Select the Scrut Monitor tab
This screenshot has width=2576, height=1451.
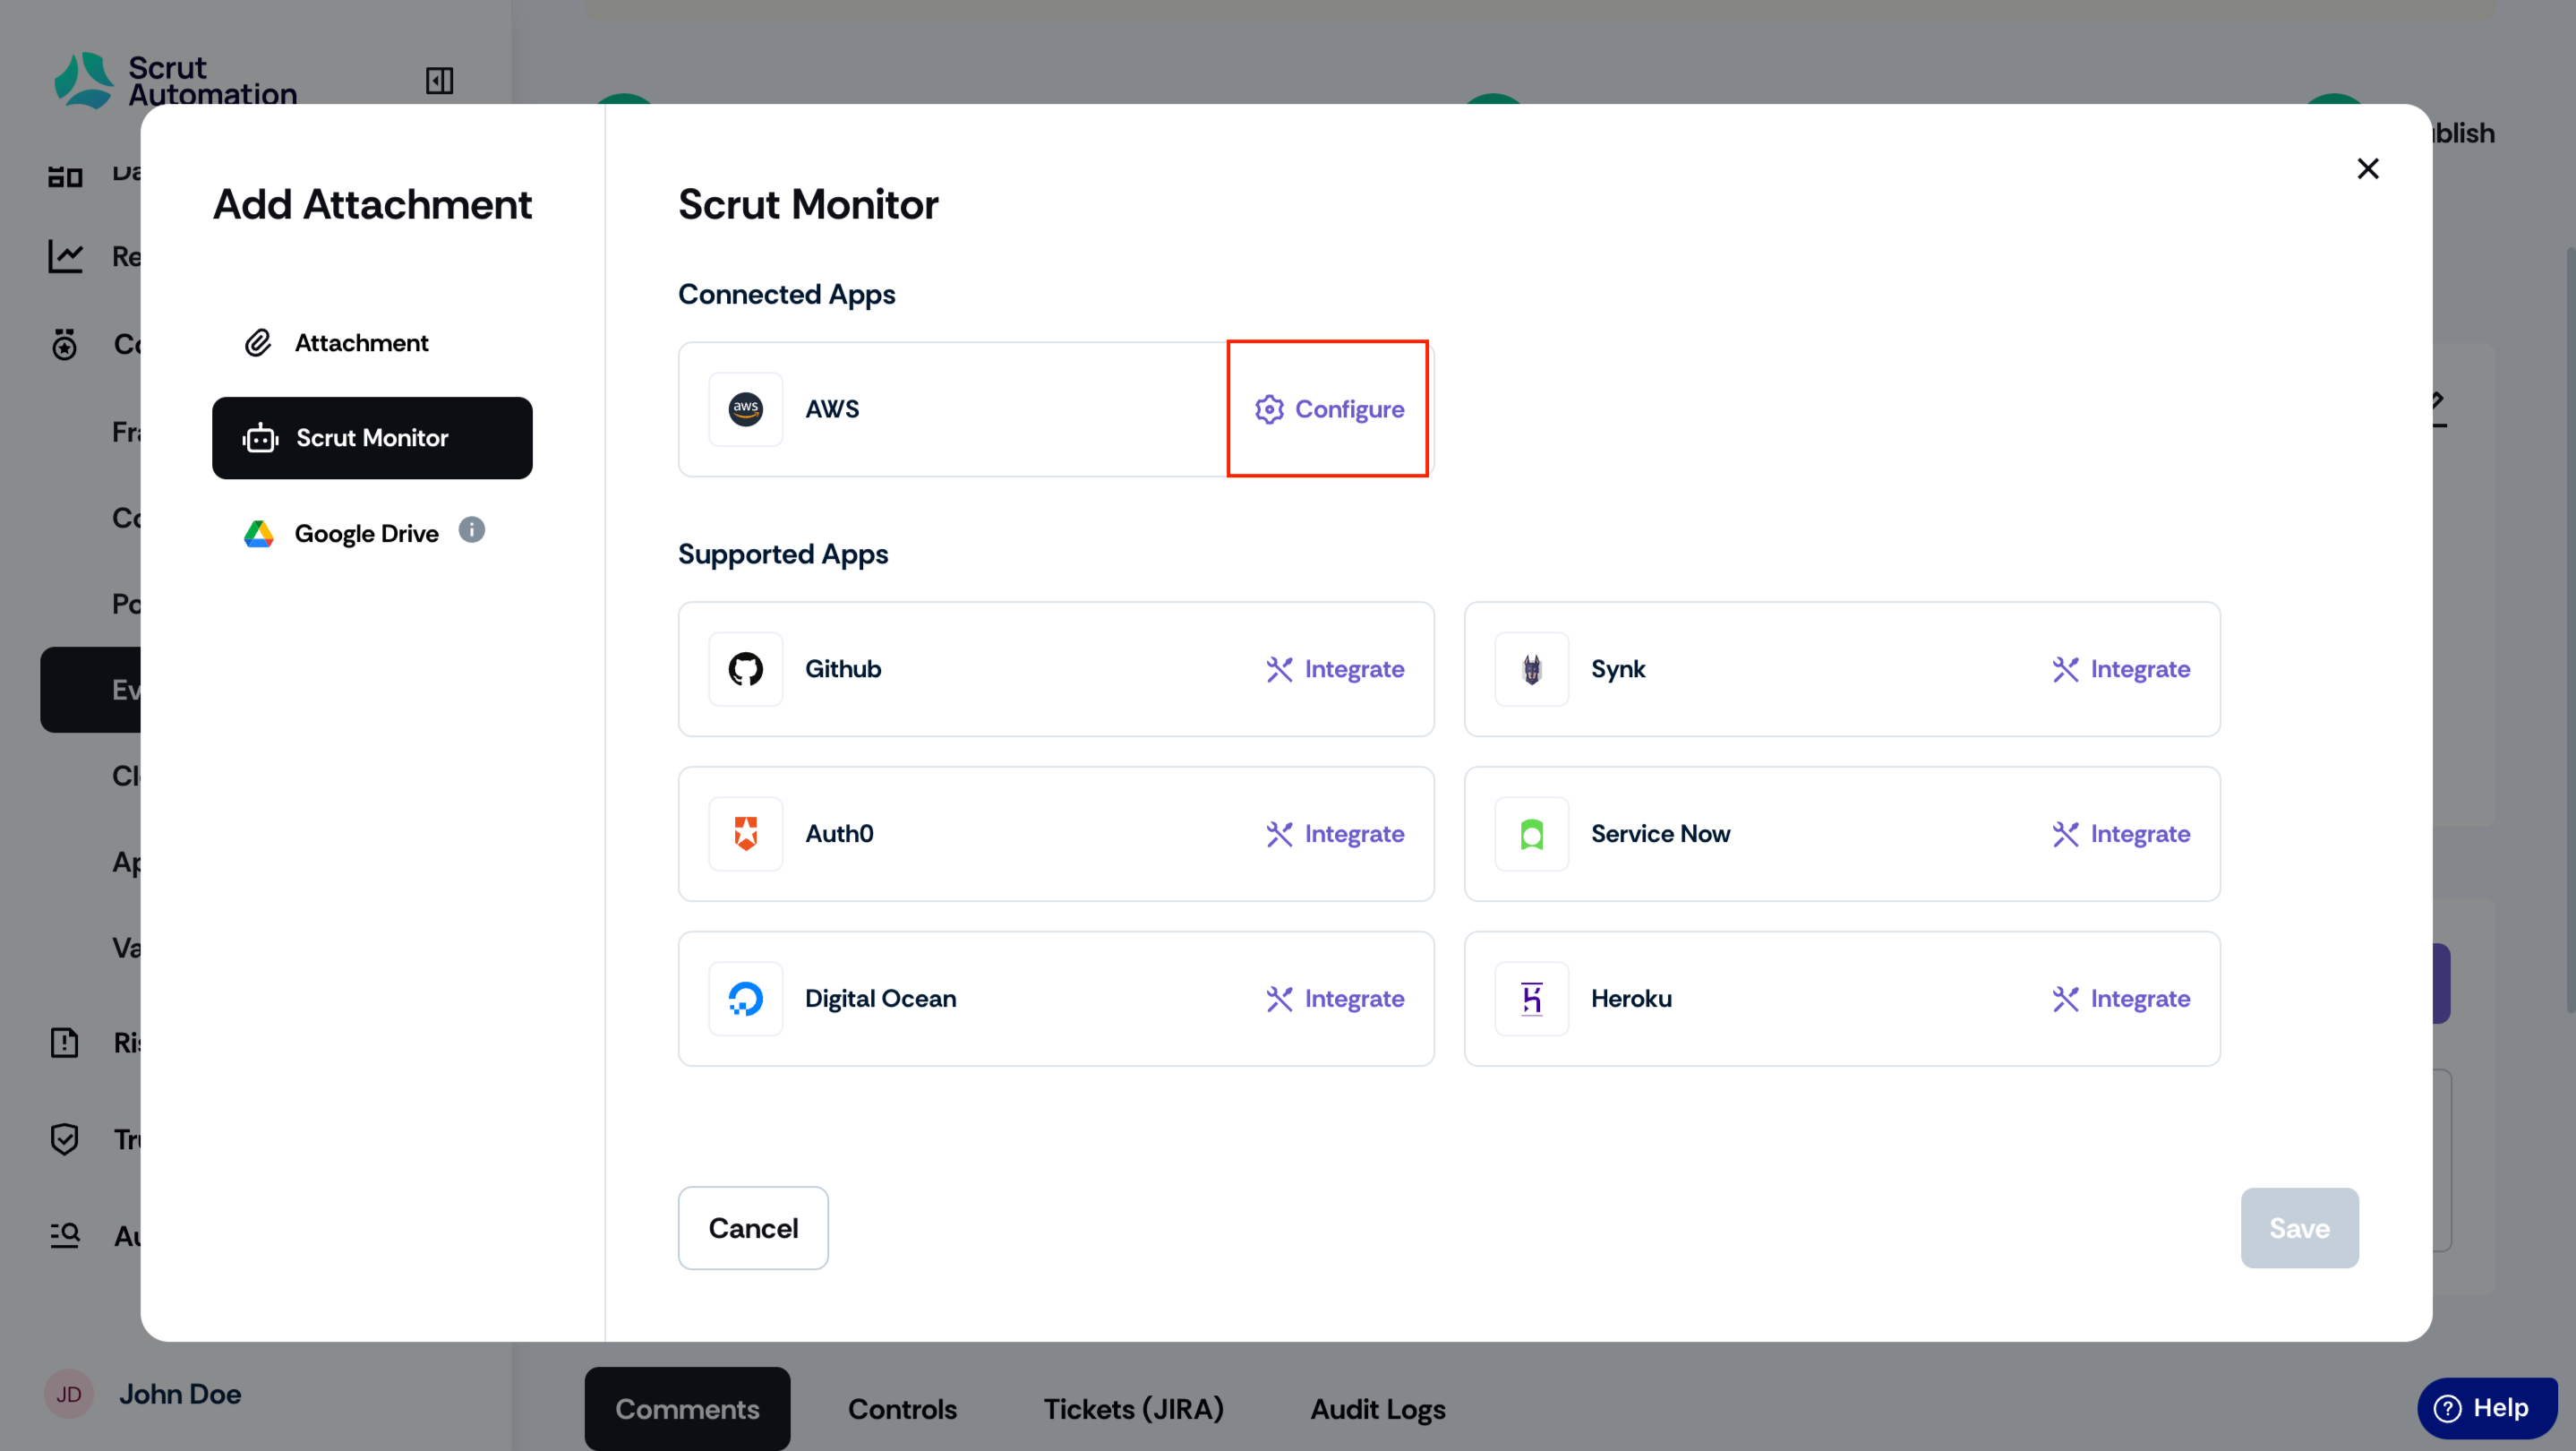372,438
